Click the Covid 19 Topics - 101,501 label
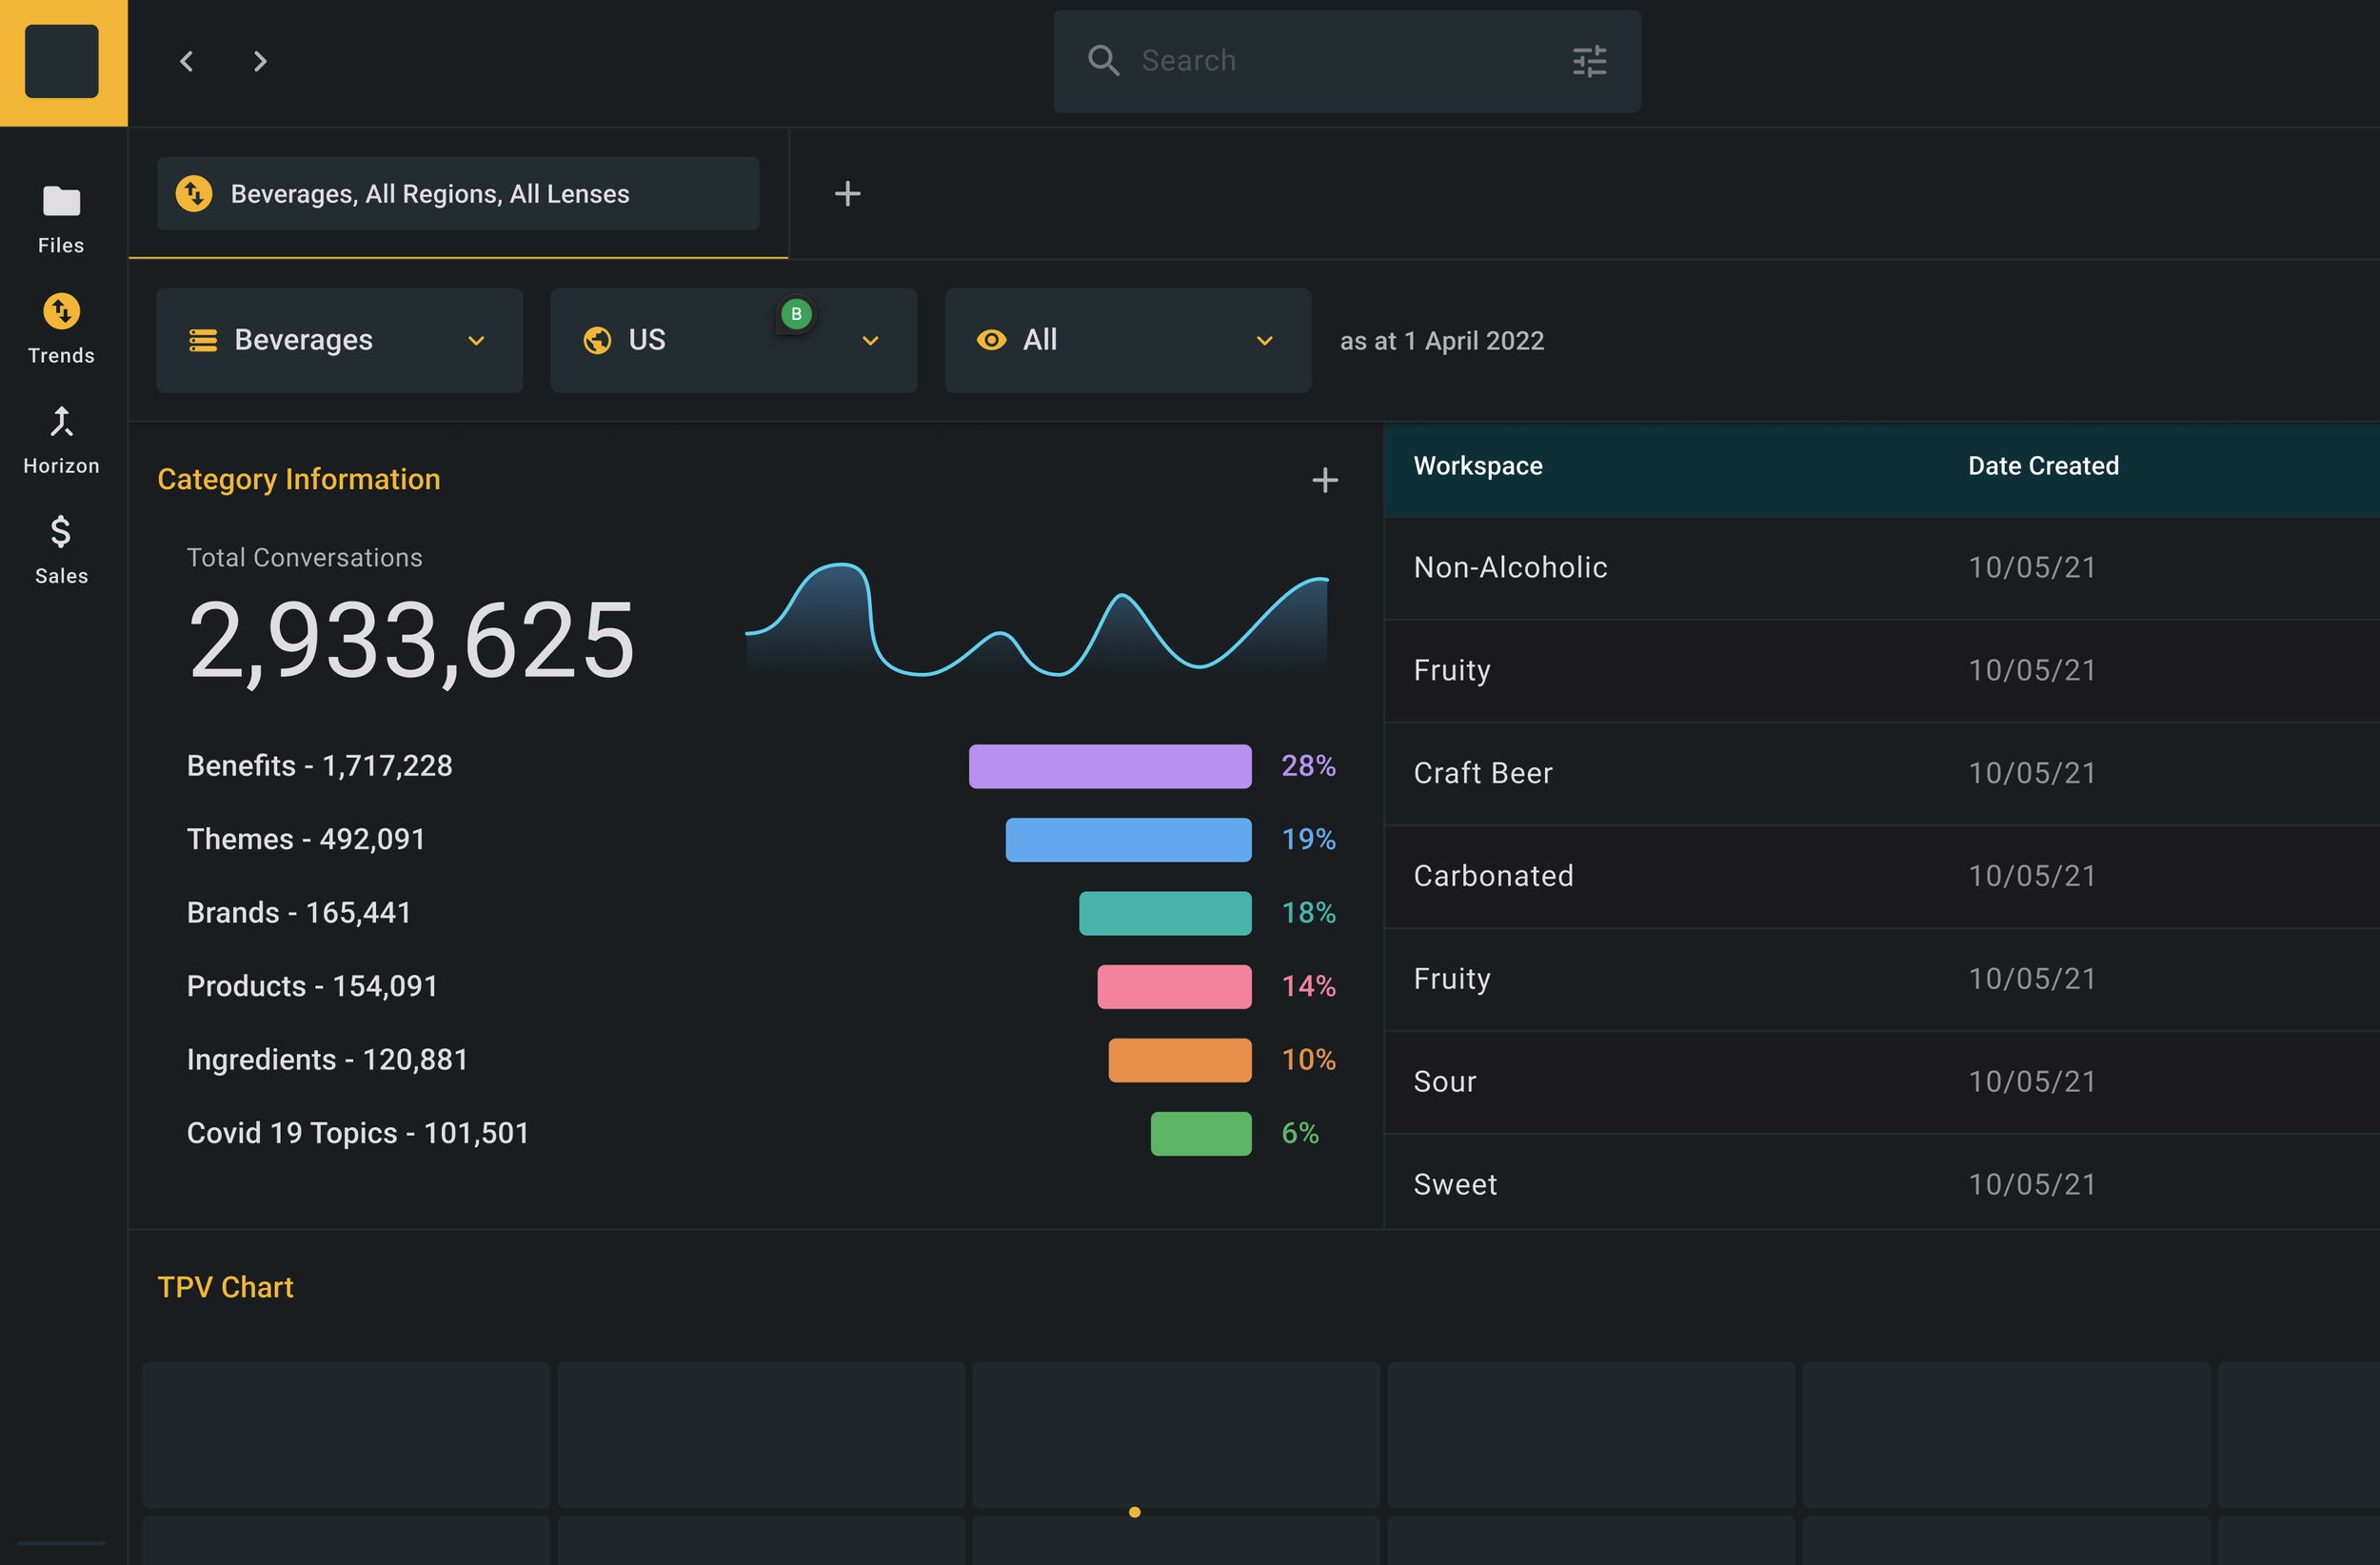The height and width of the screenshot is (1565, 2380). (357, 1134)
